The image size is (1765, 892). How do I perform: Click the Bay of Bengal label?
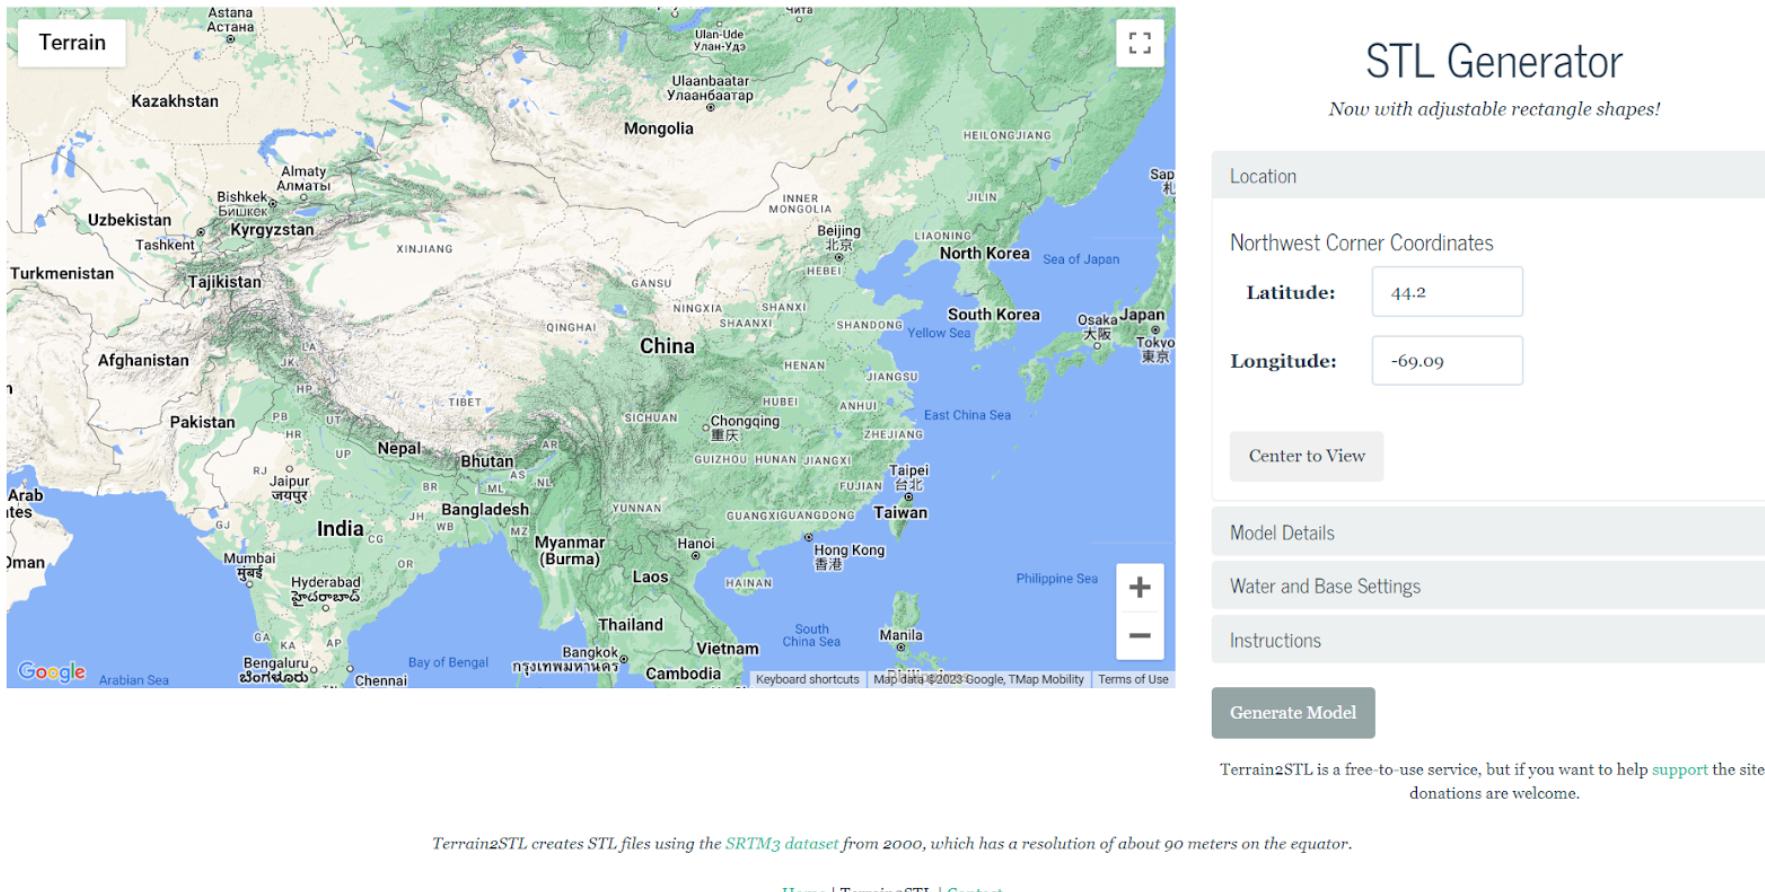(448, 663)
